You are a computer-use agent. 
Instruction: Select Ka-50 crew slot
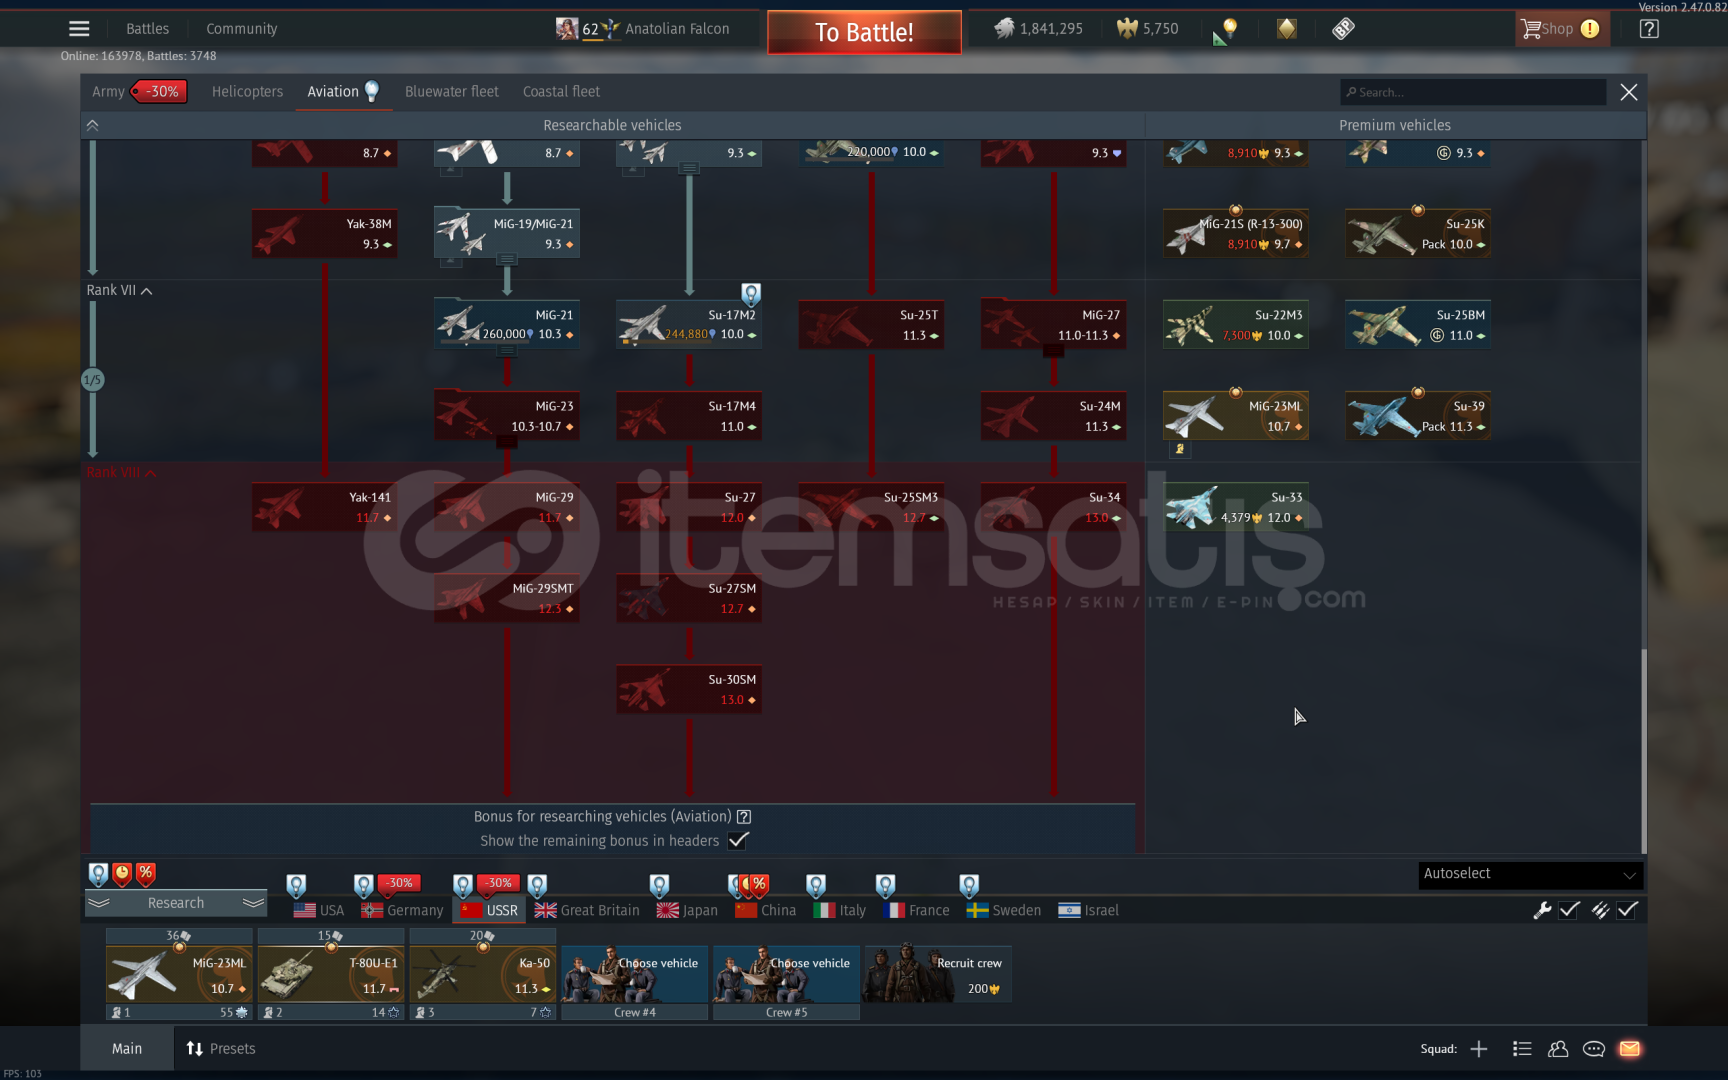pyautogui.click(x=483, y=974)
